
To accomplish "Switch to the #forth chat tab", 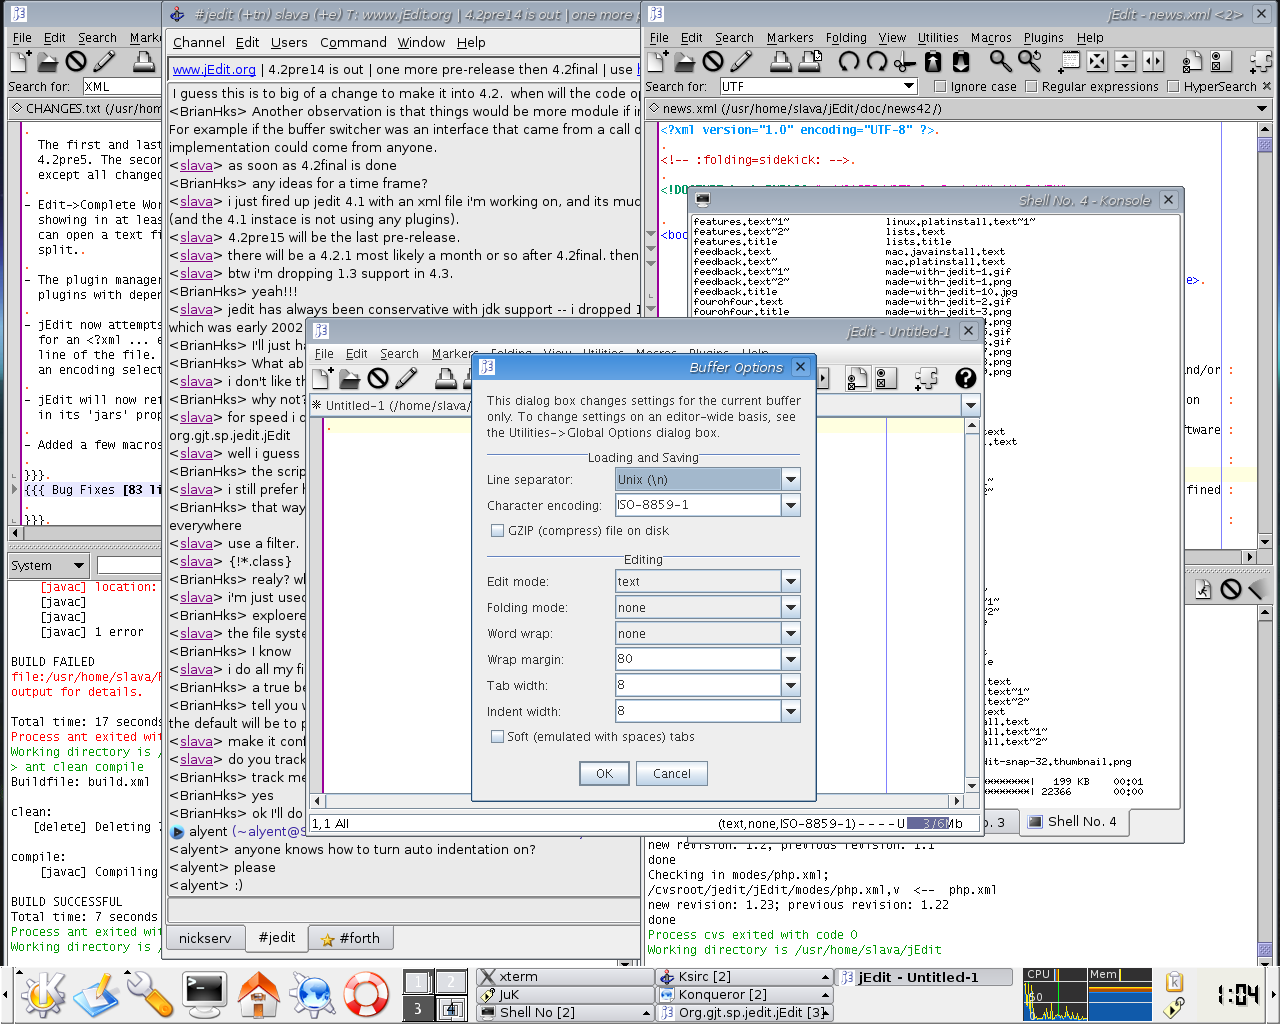I will [x=350, y=938].
